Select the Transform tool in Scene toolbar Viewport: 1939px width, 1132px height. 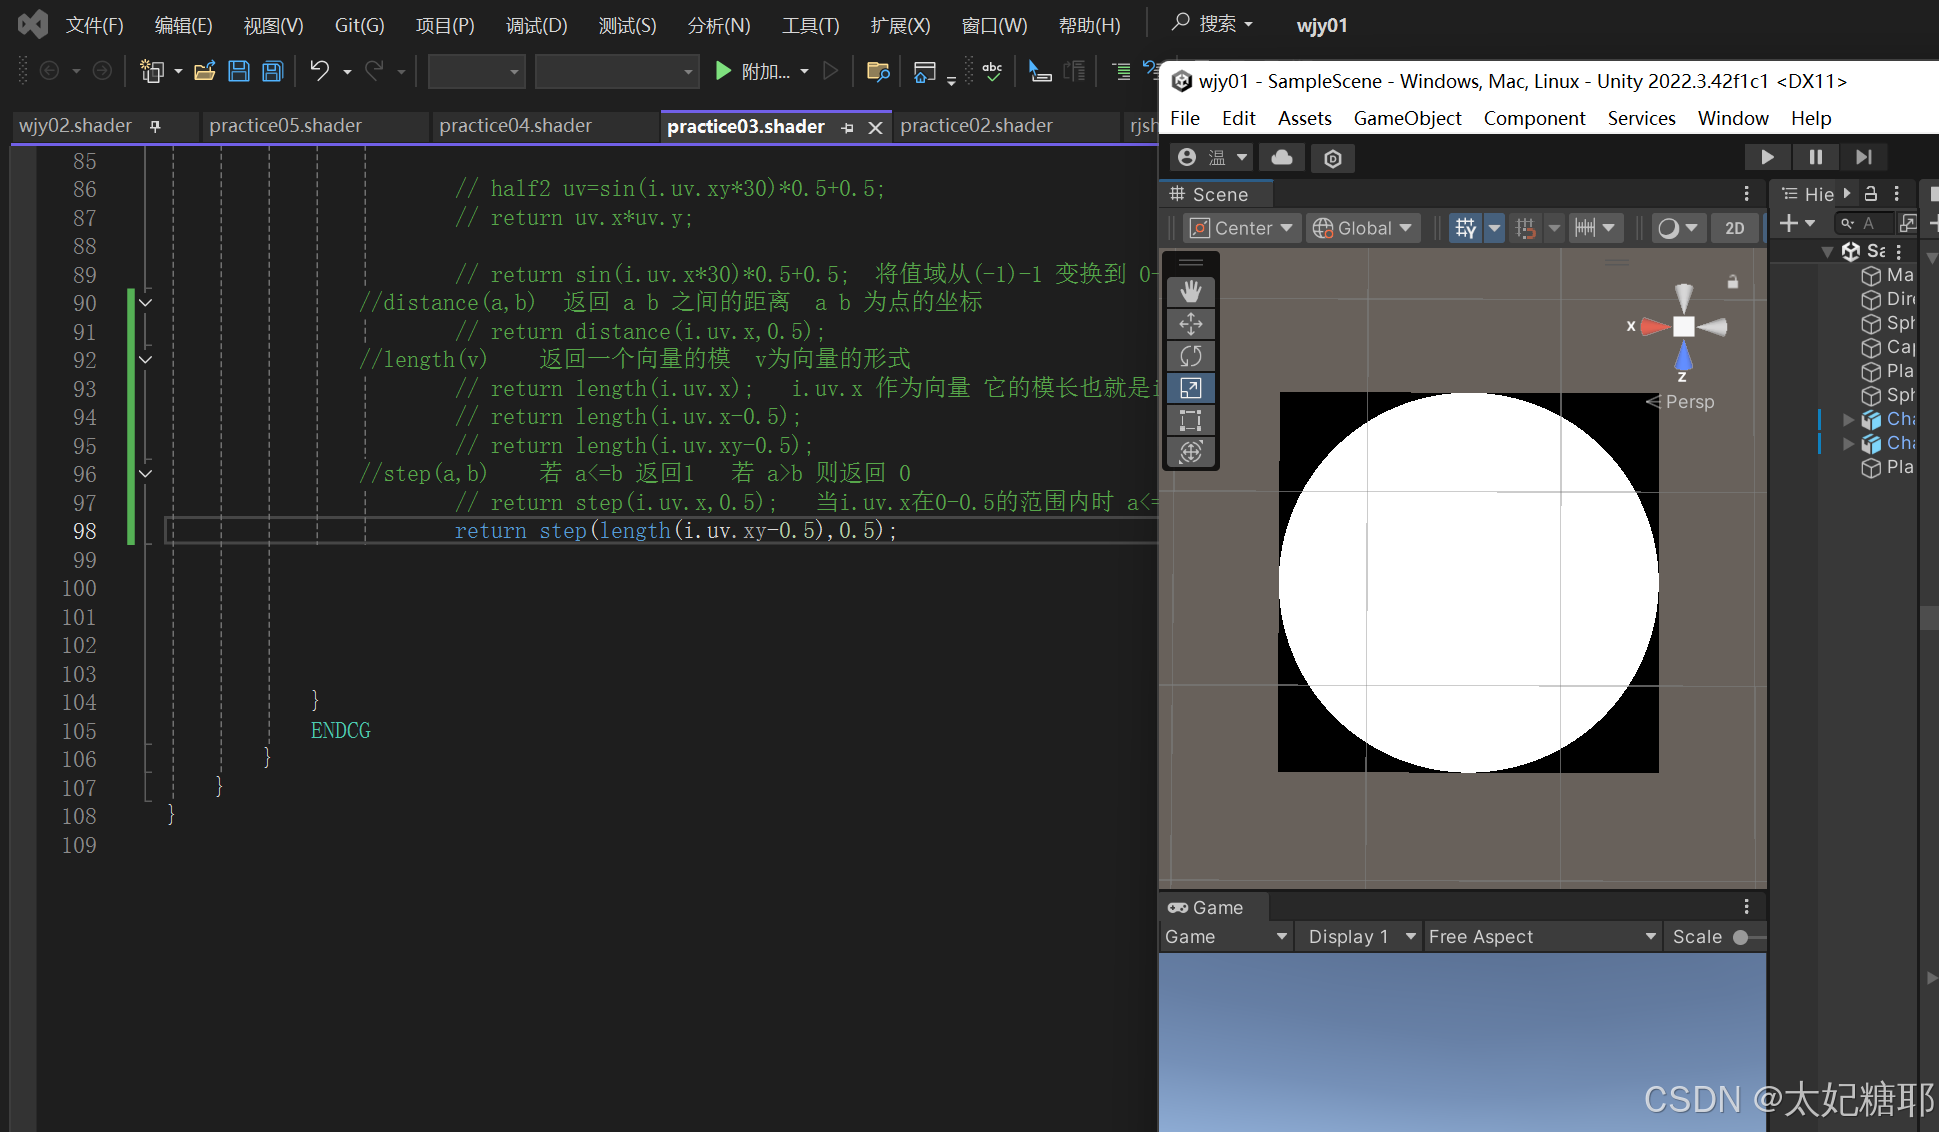[x=1190, y=452]
